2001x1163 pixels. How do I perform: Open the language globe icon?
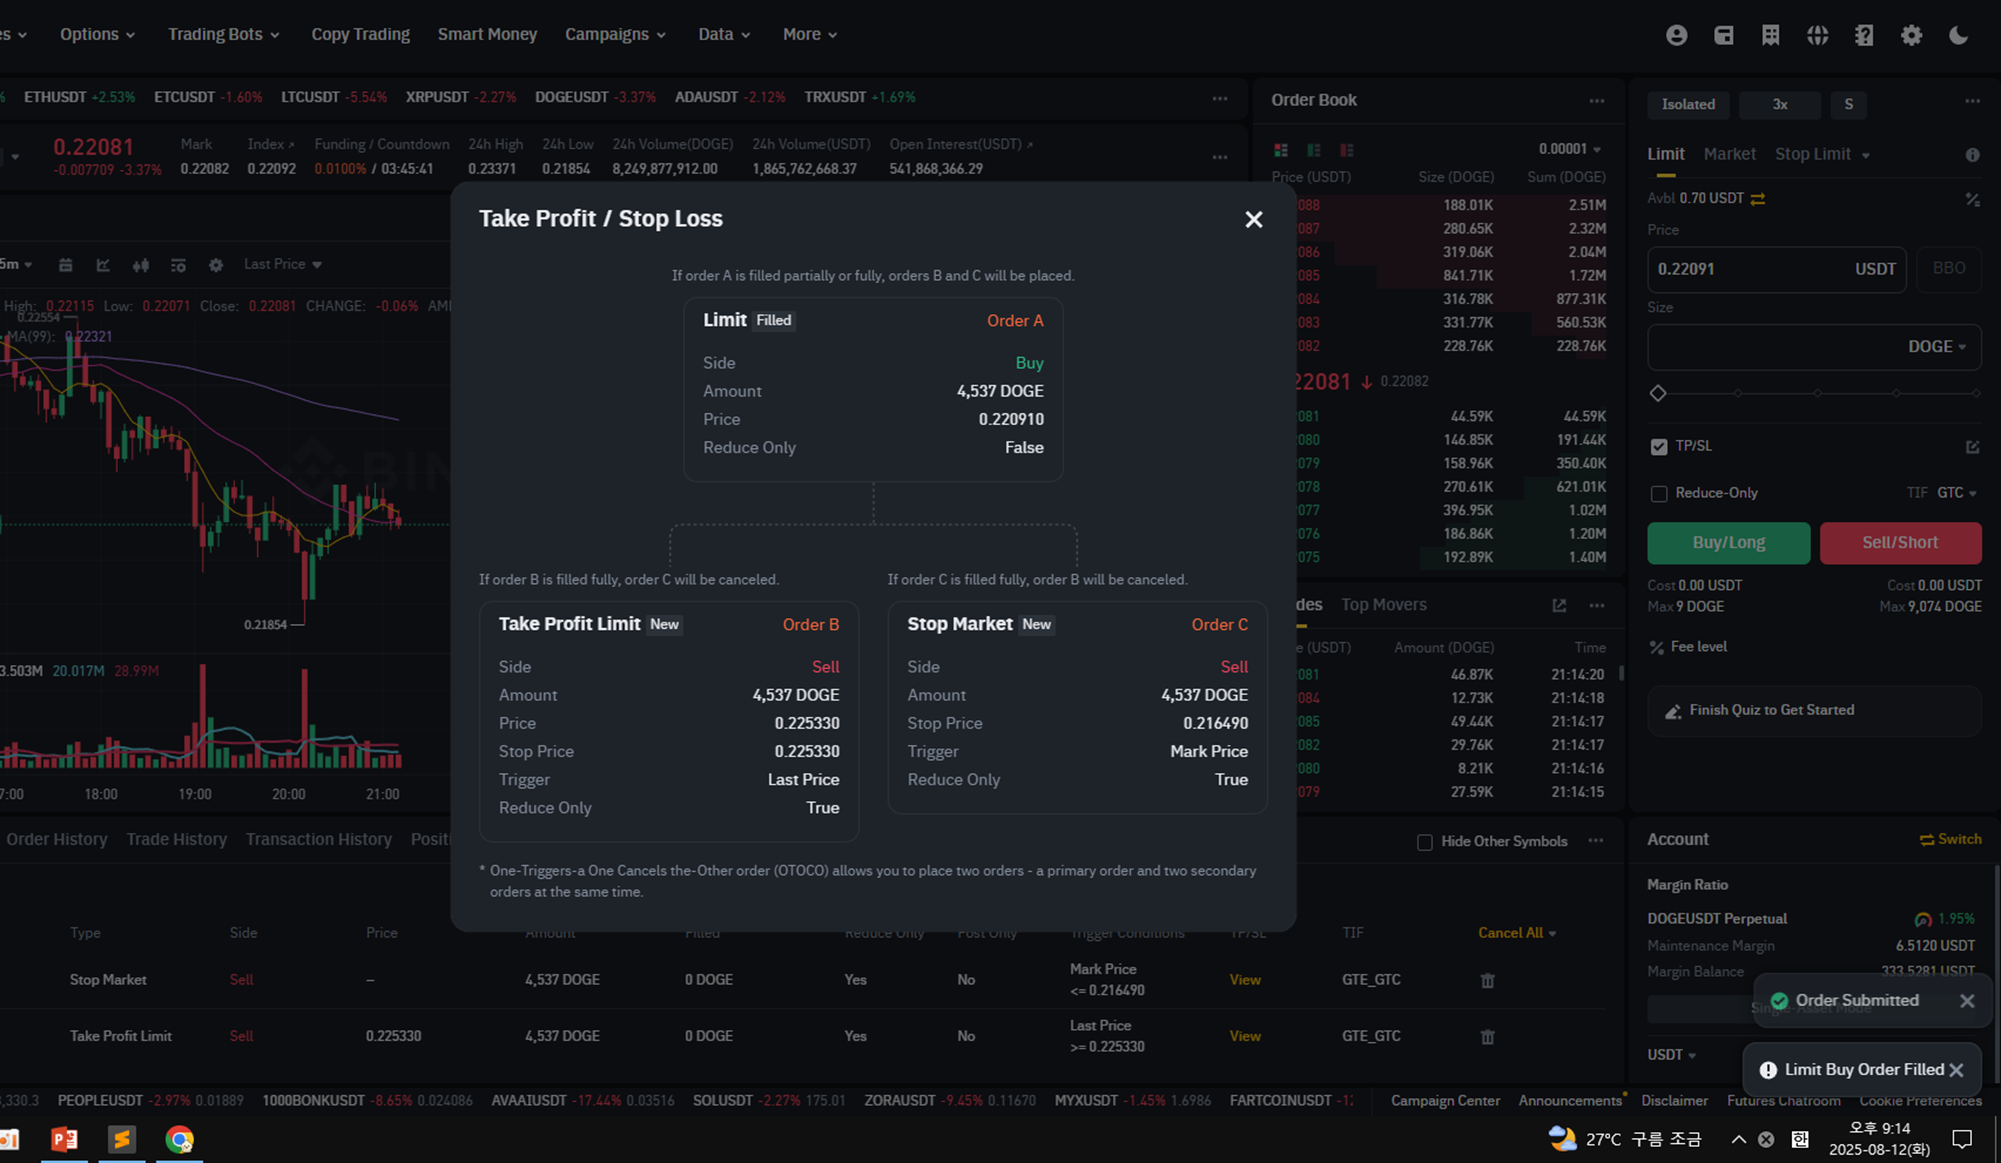pyautogui.click(x=1818, y=35)
